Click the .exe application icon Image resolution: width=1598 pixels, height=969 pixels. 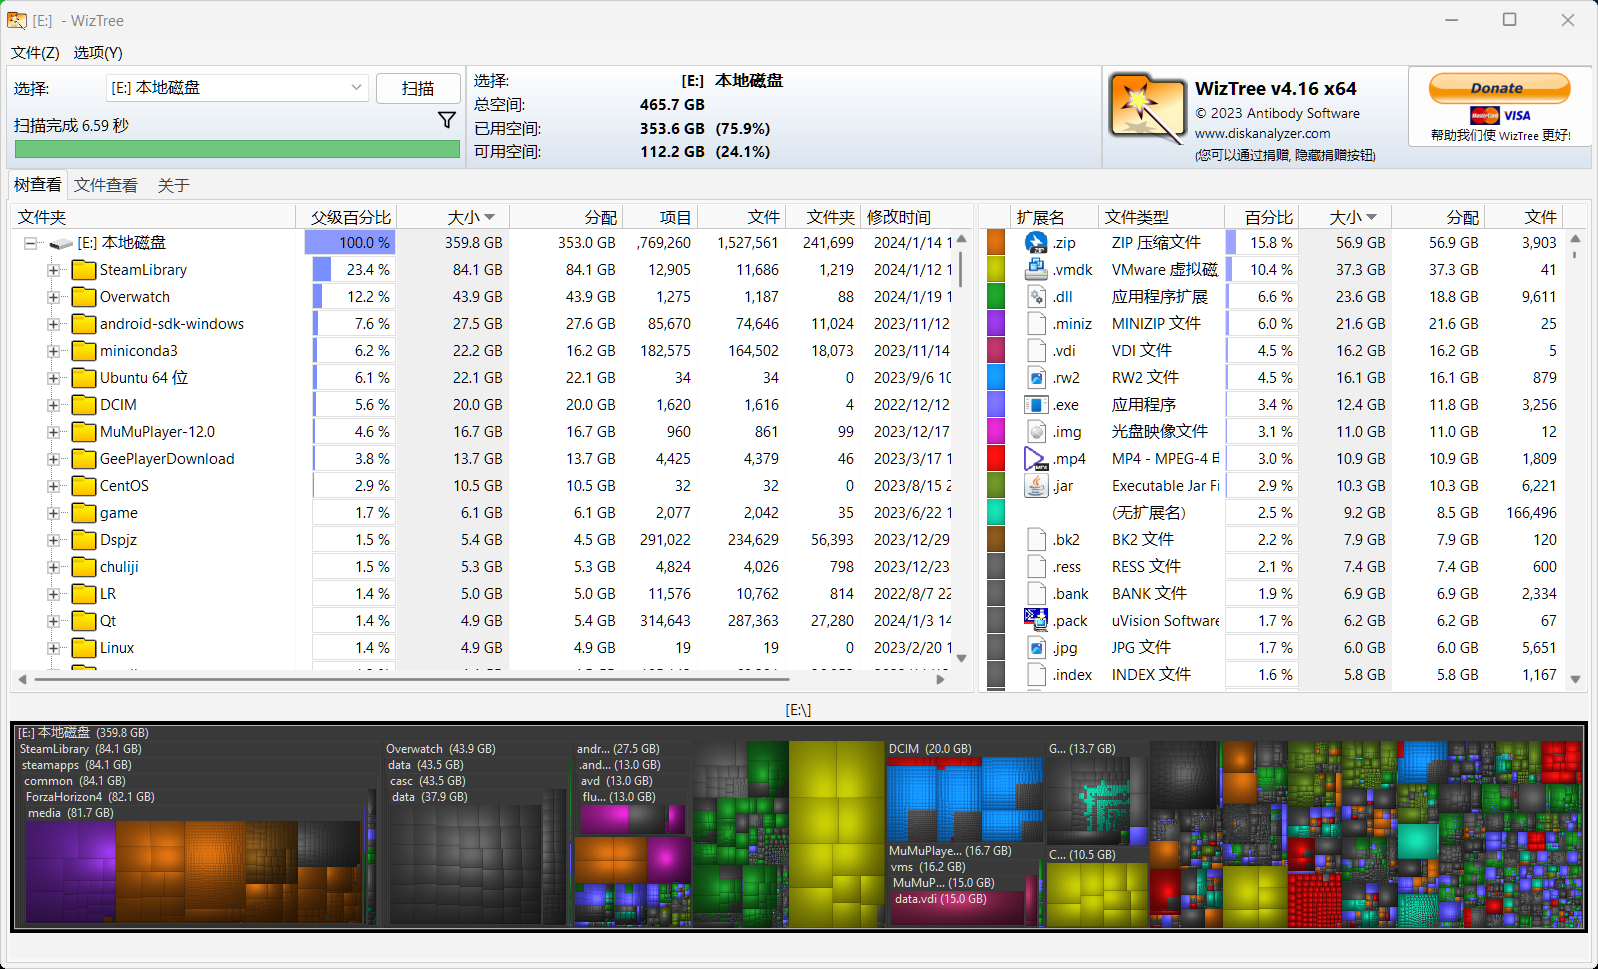pos(1036,404)
